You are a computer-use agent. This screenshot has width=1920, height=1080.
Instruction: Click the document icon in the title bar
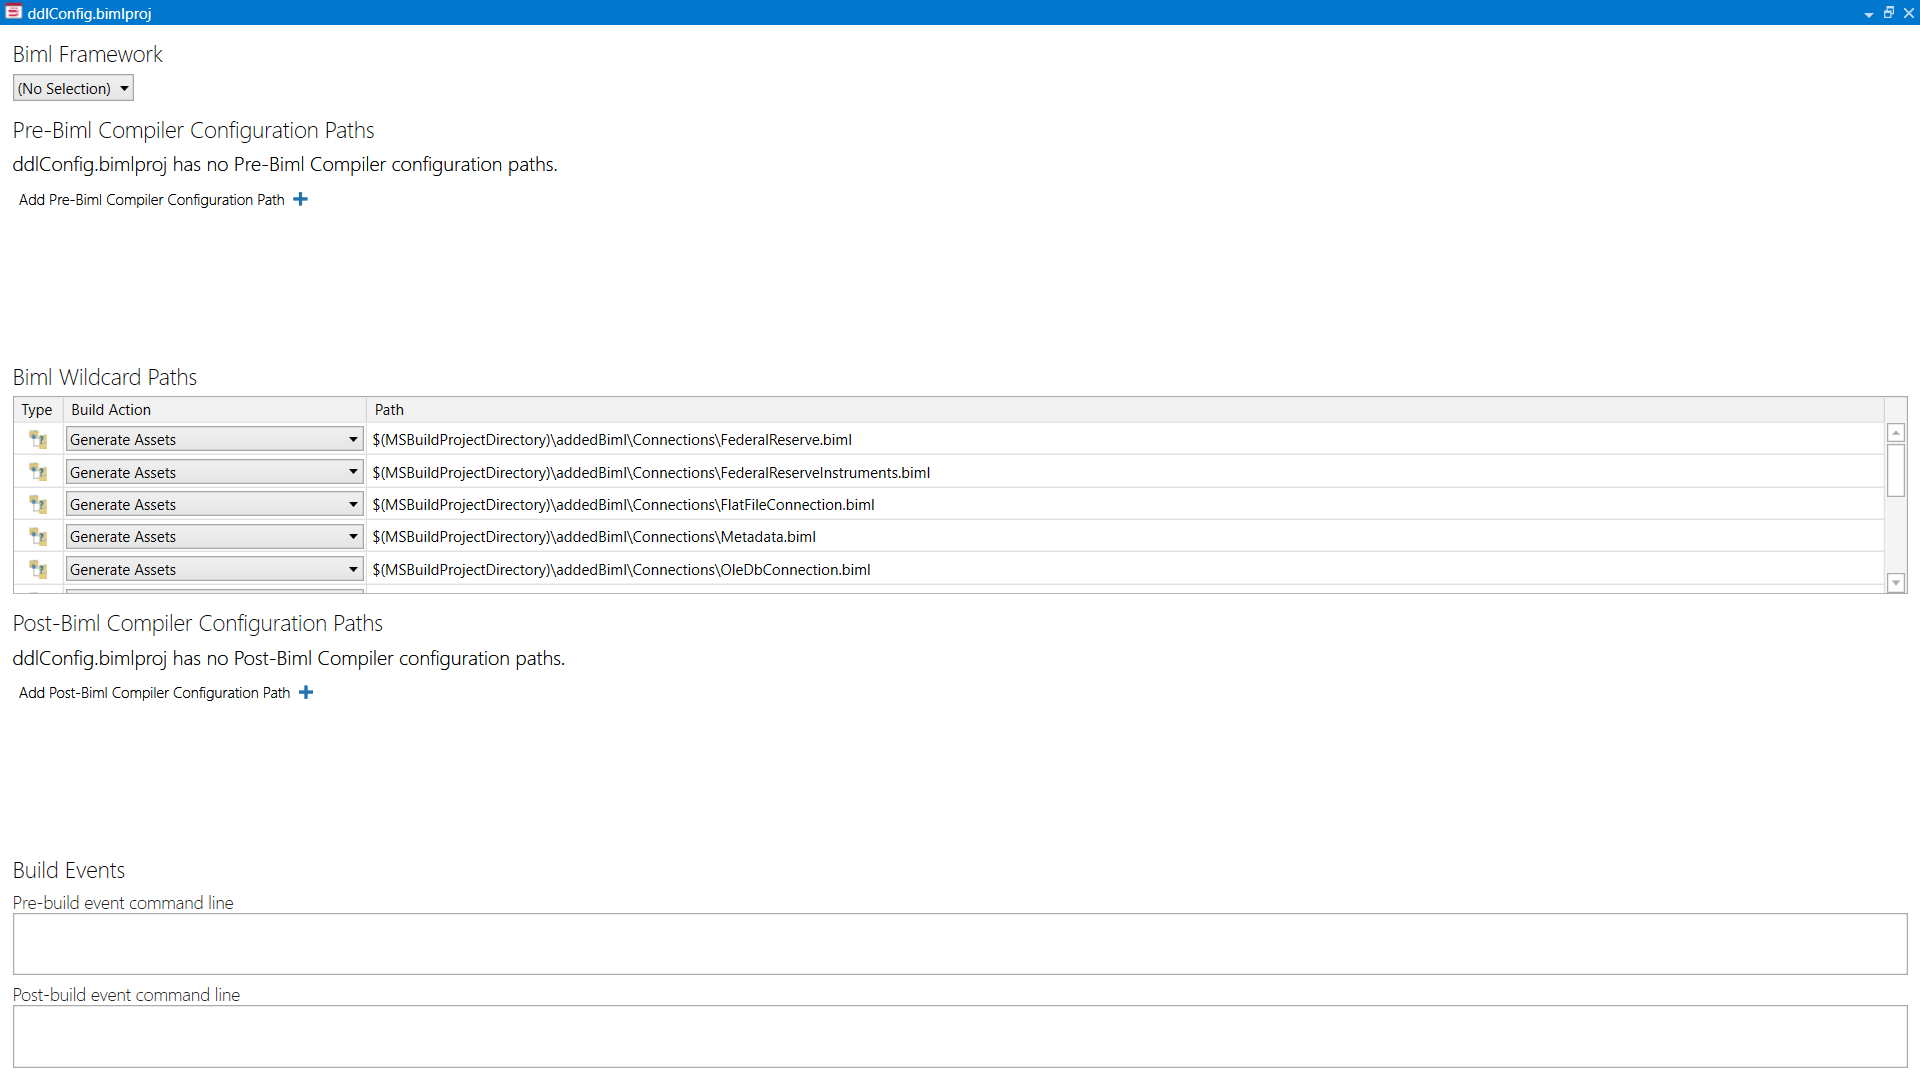click(13, 13)
